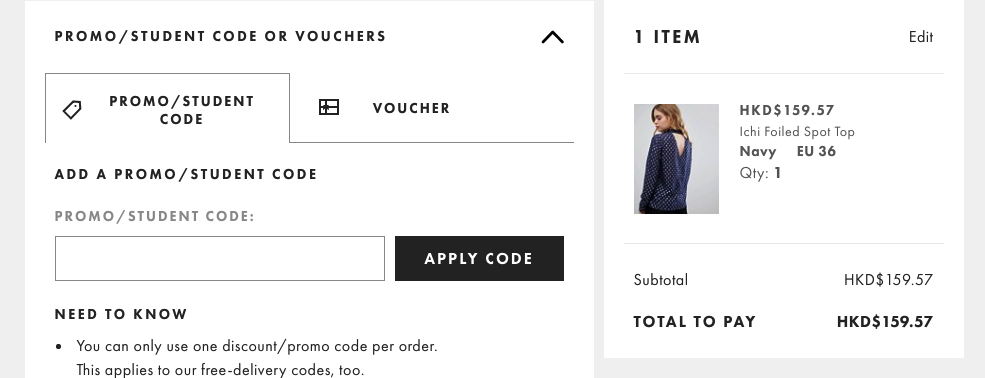Click the Total To Pay amount
The image size is (985, 378).
[884, 322]
